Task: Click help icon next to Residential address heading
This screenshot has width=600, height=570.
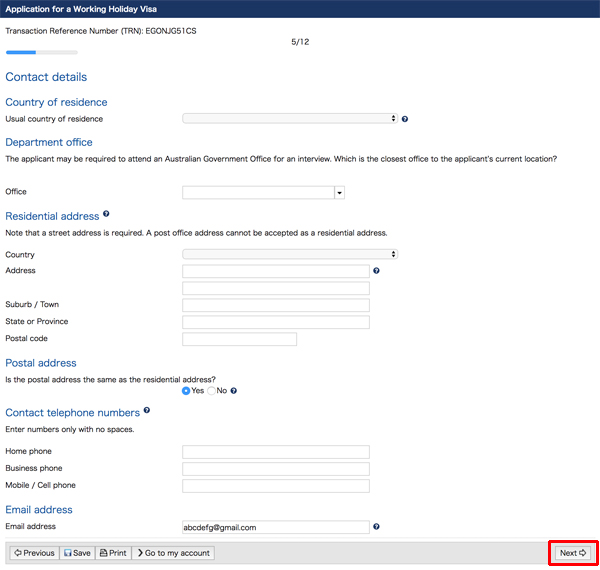Action: [x=106, y=213]
